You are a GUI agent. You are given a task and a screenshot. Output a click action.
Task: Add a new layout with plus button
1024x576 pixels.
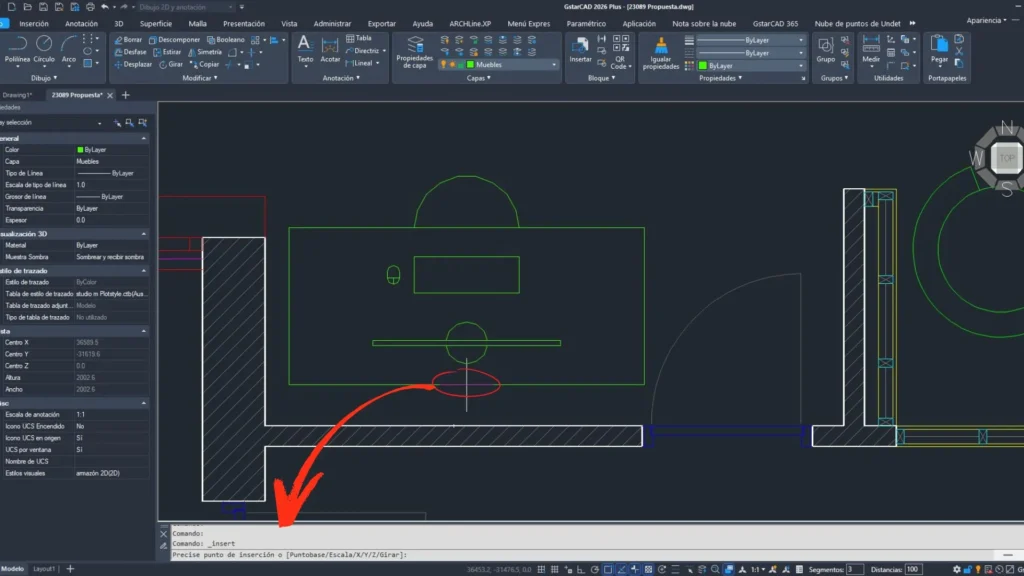coord(70,569)
